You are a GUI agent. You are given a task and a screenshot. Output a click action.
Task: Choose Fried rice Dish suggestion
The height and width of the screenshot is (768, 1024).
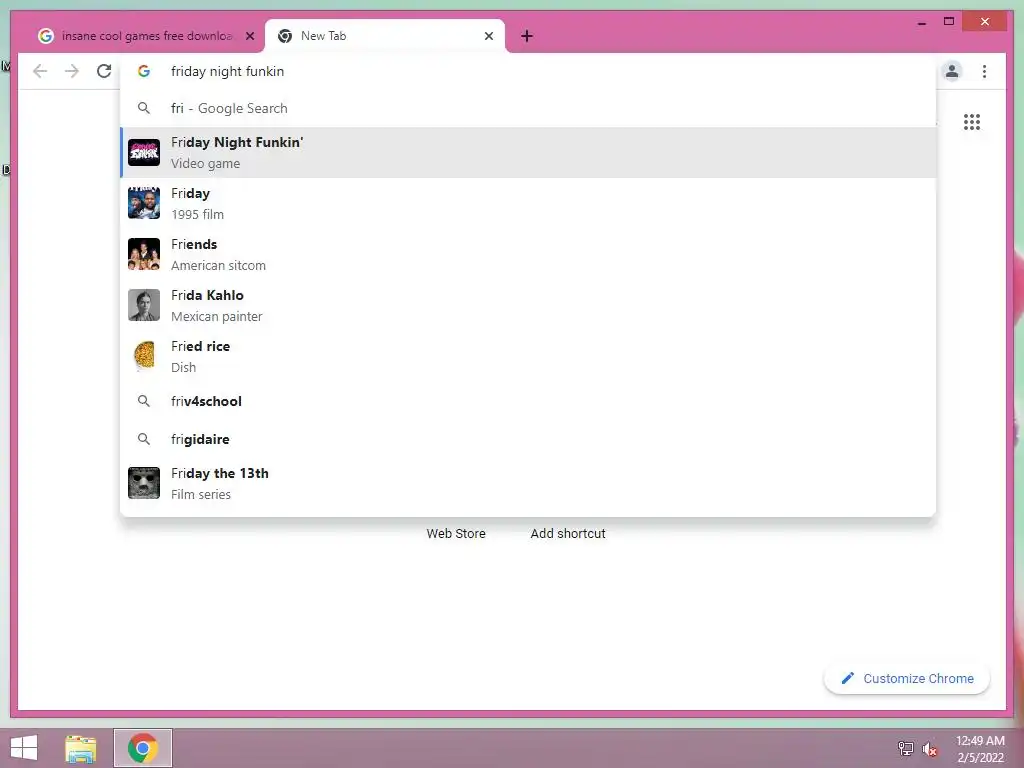[x=528, y=357]
